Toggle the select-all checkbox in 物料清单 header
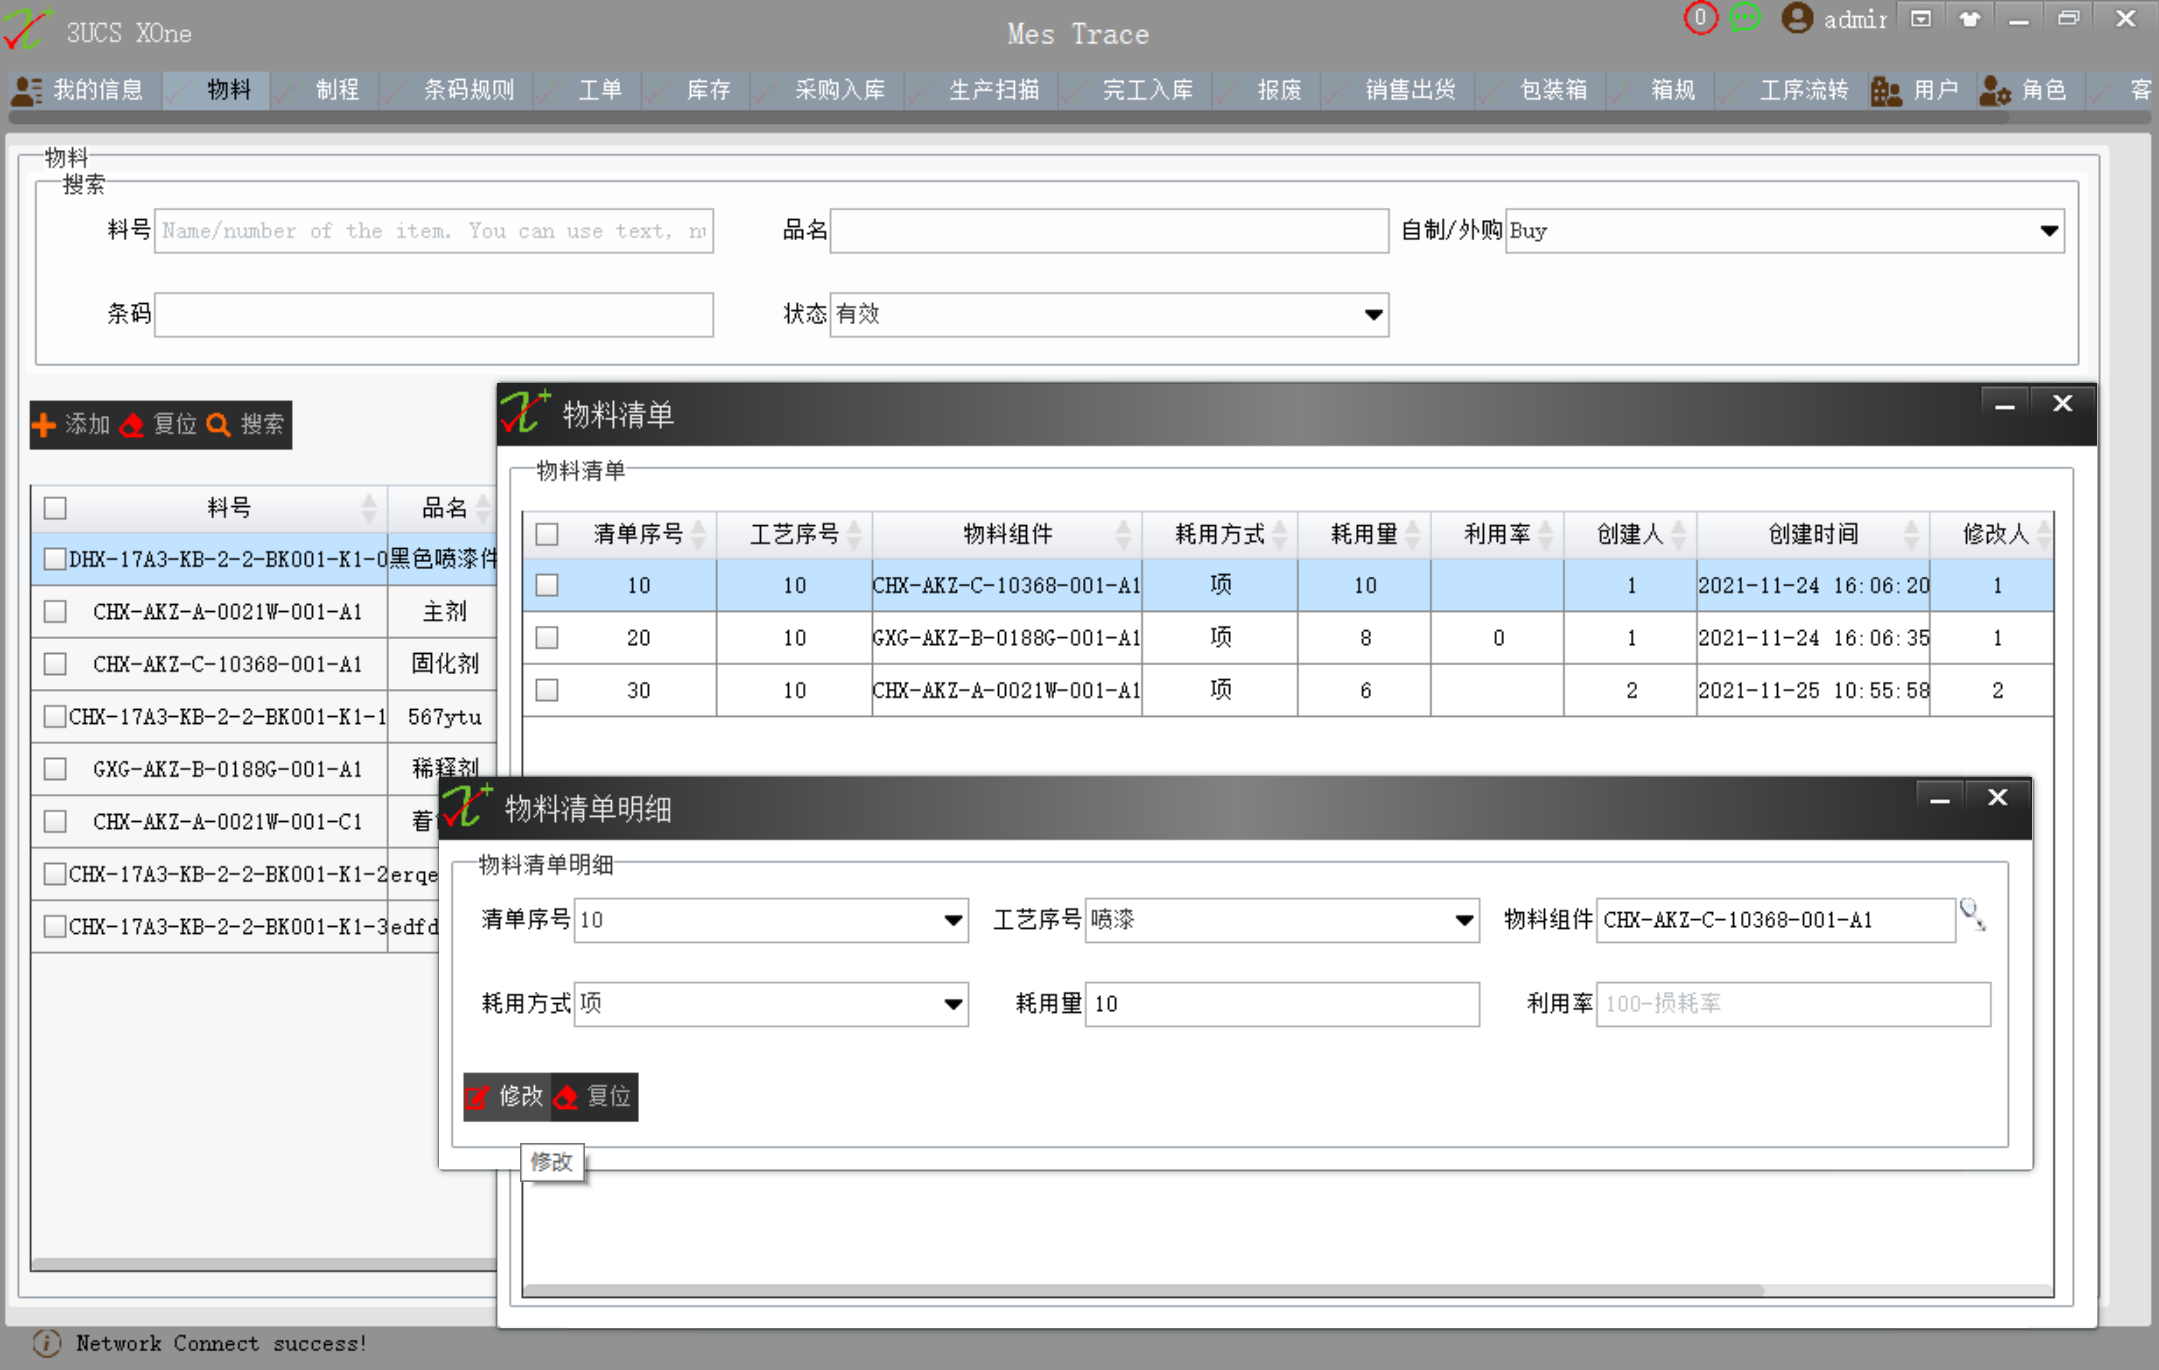The width and height of the screenshot is (2159, 1370). click(547, 534)
